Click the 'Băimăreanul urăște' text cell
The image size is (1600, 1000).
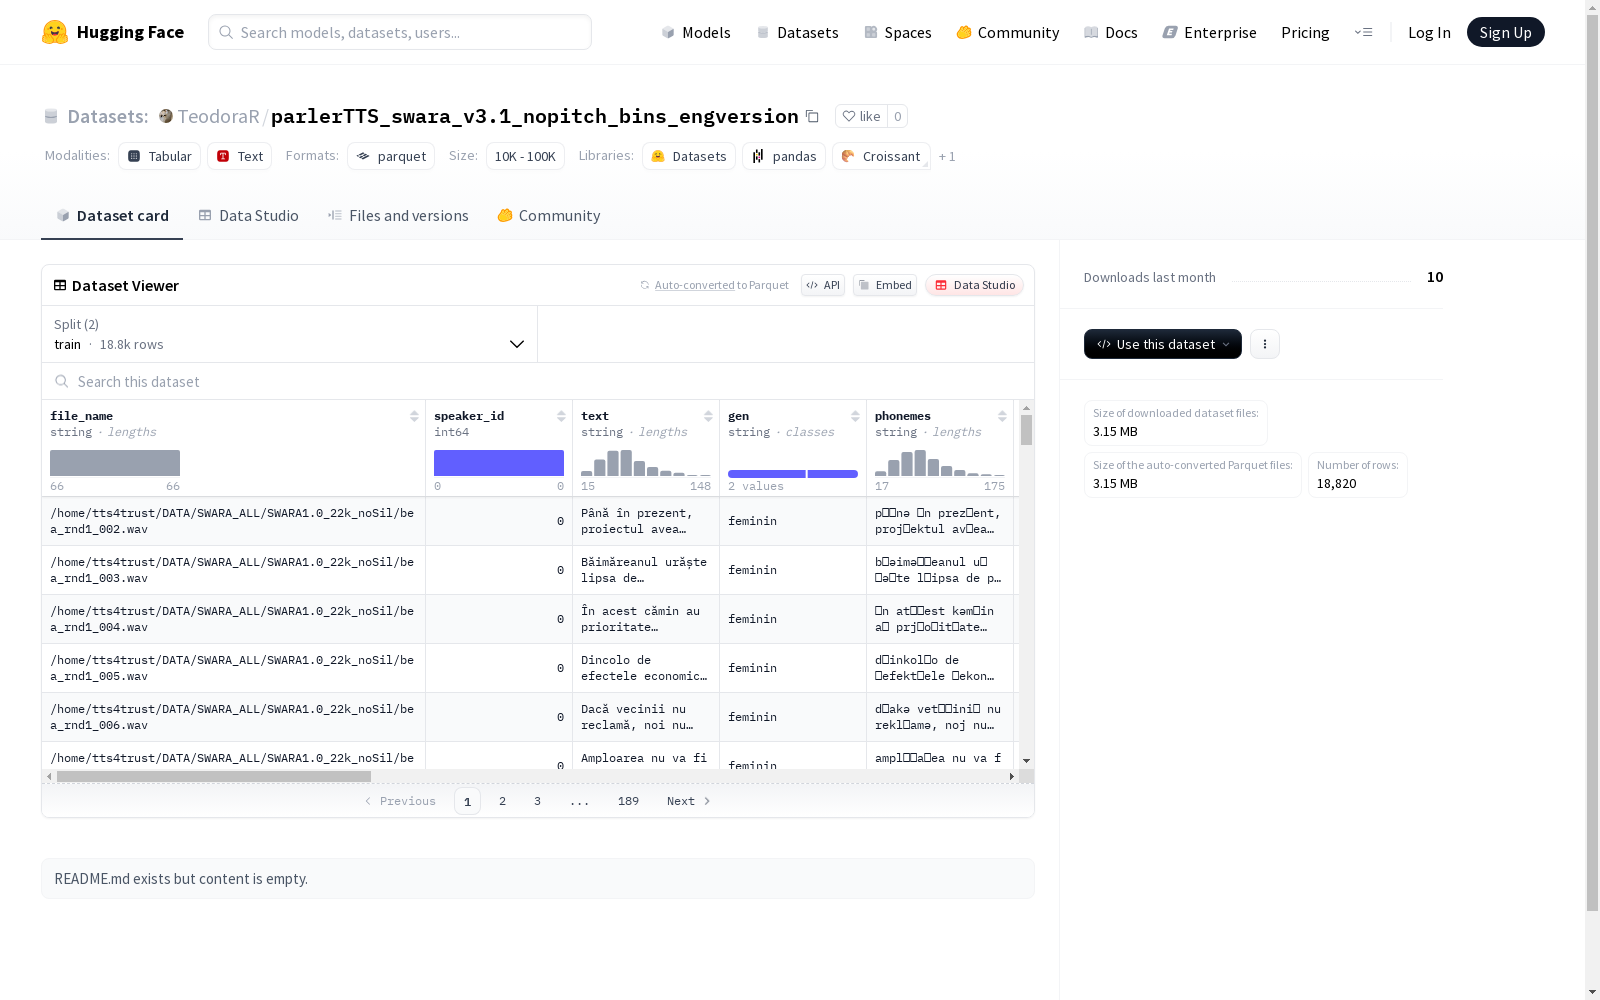click(x=646, y=570)
